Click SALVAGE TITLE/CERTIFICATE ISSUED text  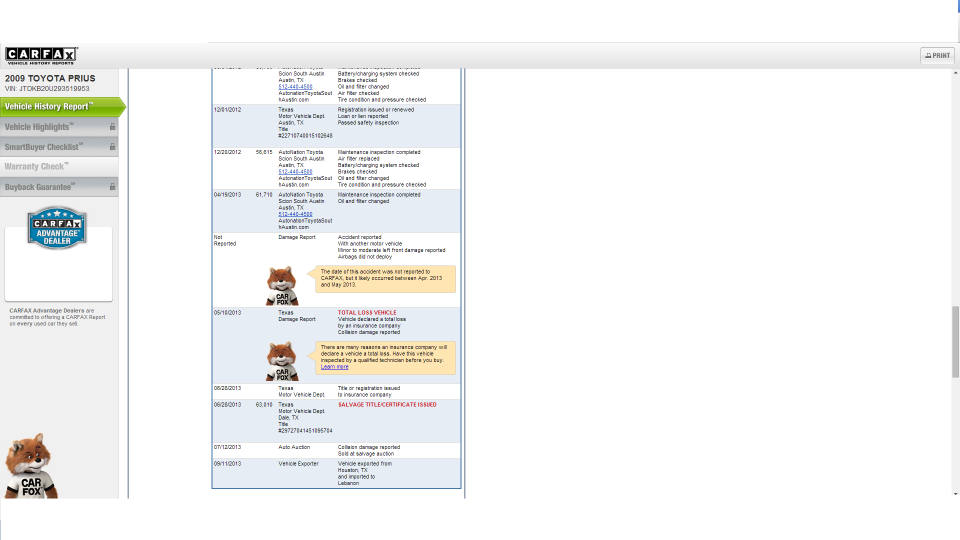tap(387, 405)
